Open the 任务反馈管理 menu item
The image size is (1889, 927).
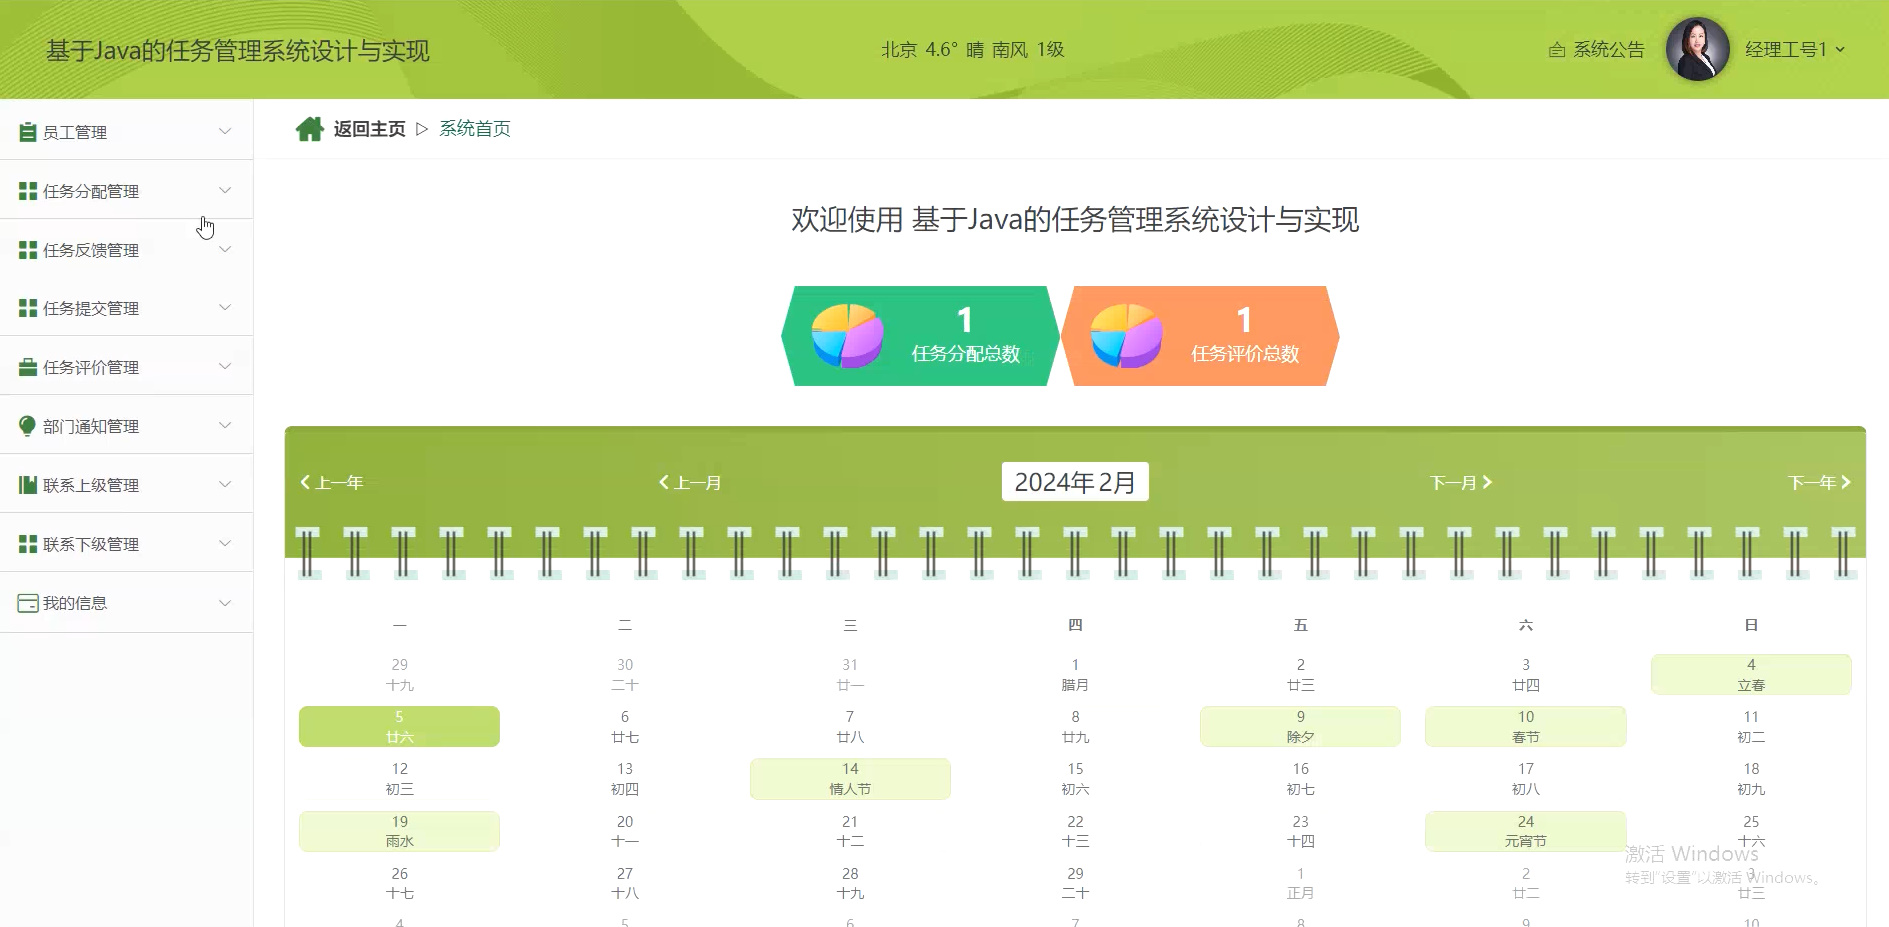pyautogui.click(x=126, y=249)
